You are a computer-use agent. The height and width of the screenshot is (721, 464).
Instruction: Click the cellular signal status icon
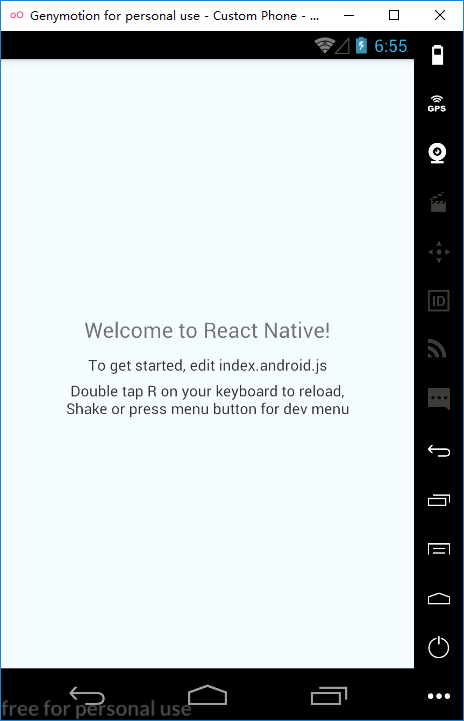[x=342, y=46]
